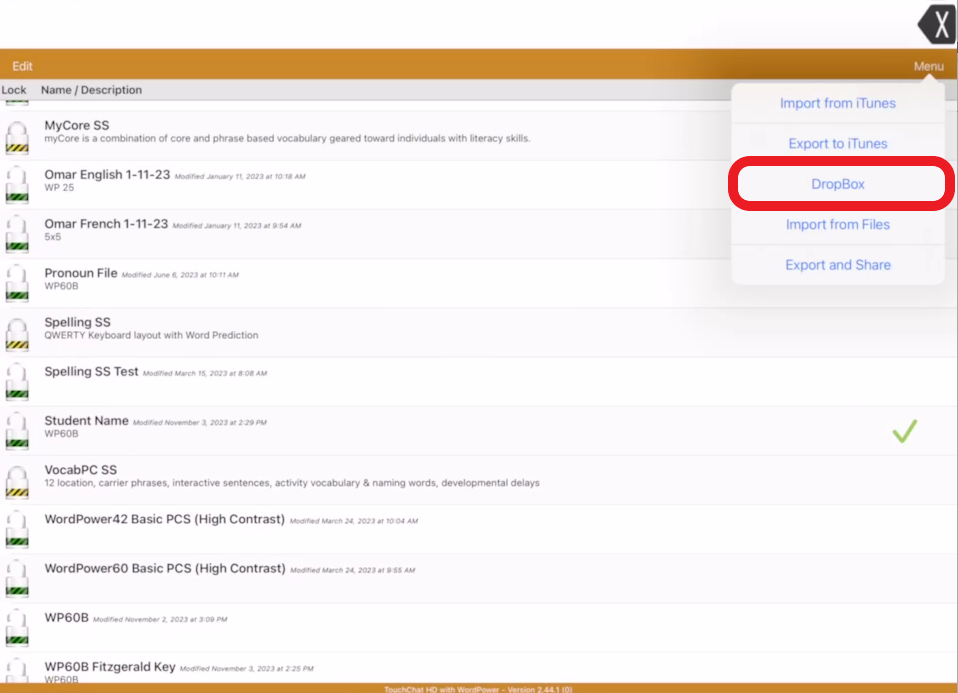Screen dimensions: 958x693
Task: Open the WP60B vocabulary file
Action: coord(479,628)
